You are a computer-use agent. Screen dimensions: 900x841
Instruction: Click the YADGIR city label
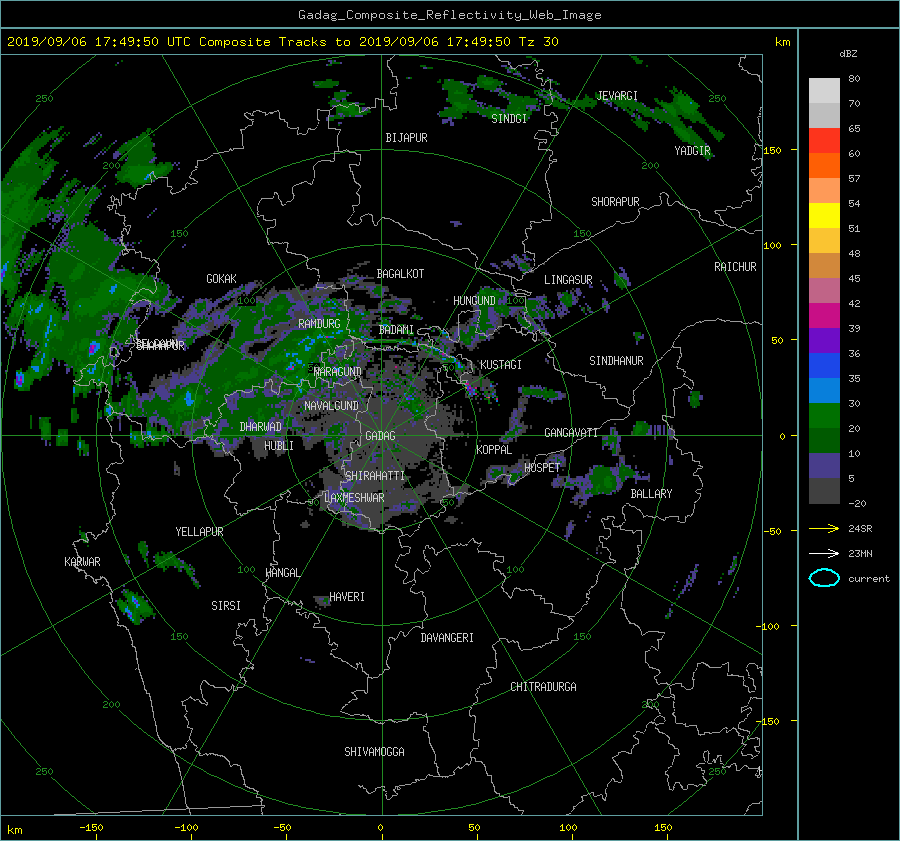point(692,150)
